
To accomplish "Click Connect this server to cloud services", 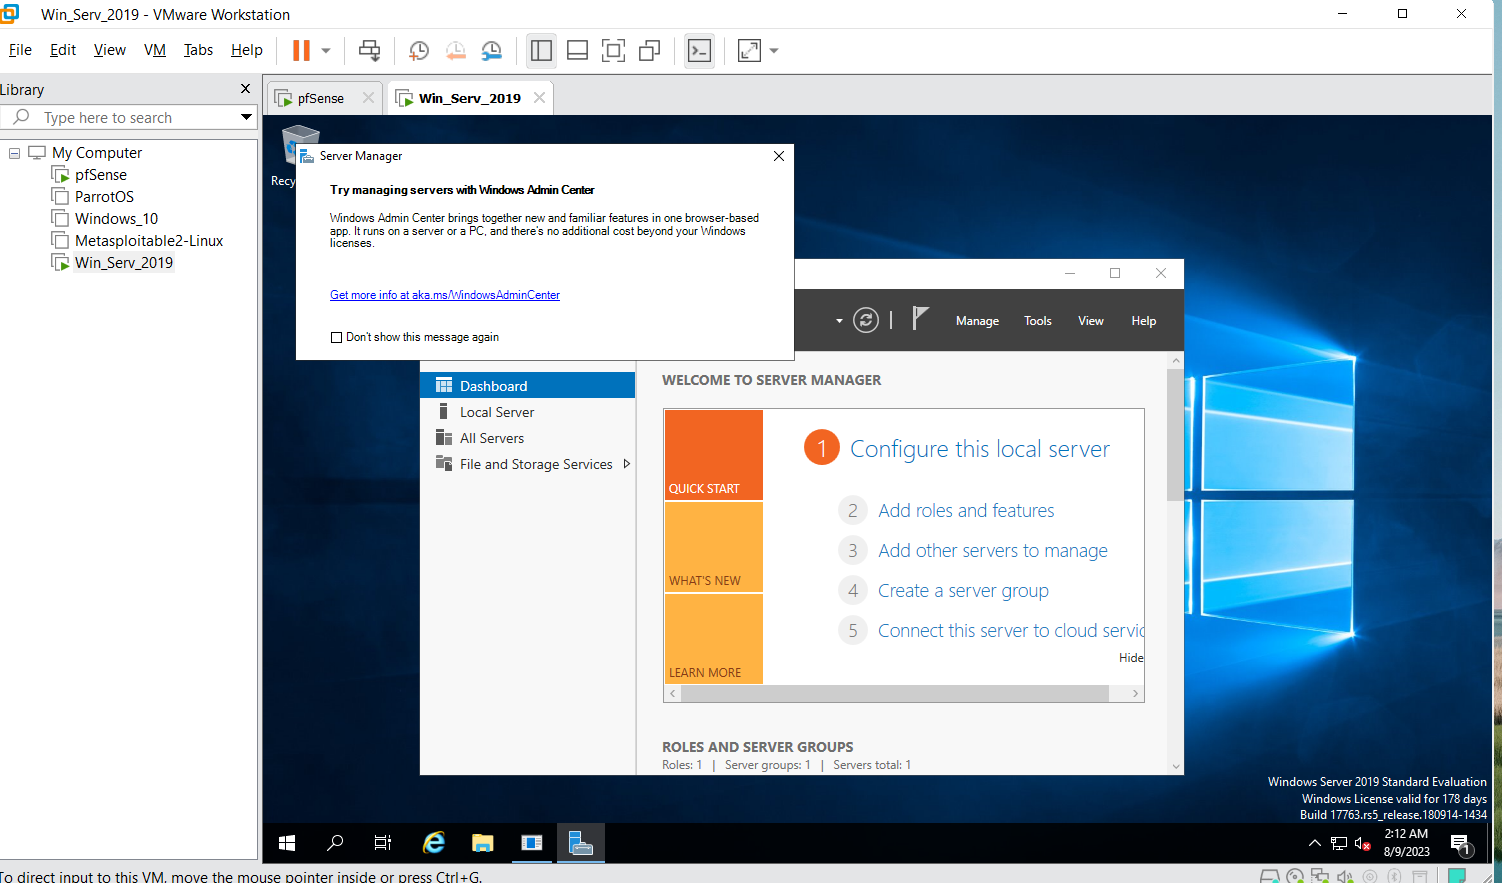I will point(1010,631).
